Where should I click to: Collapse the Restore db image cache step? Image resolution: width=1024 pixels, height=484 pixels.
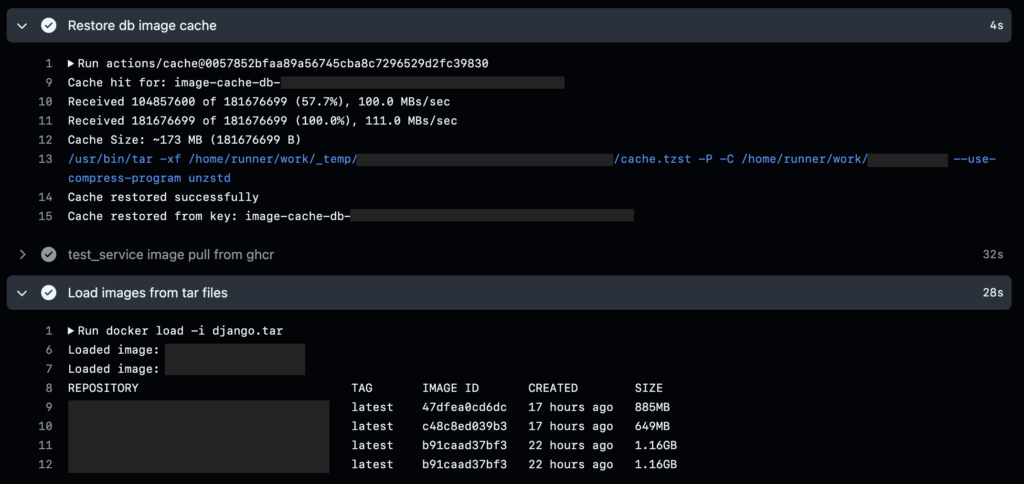tap(22, 26)
